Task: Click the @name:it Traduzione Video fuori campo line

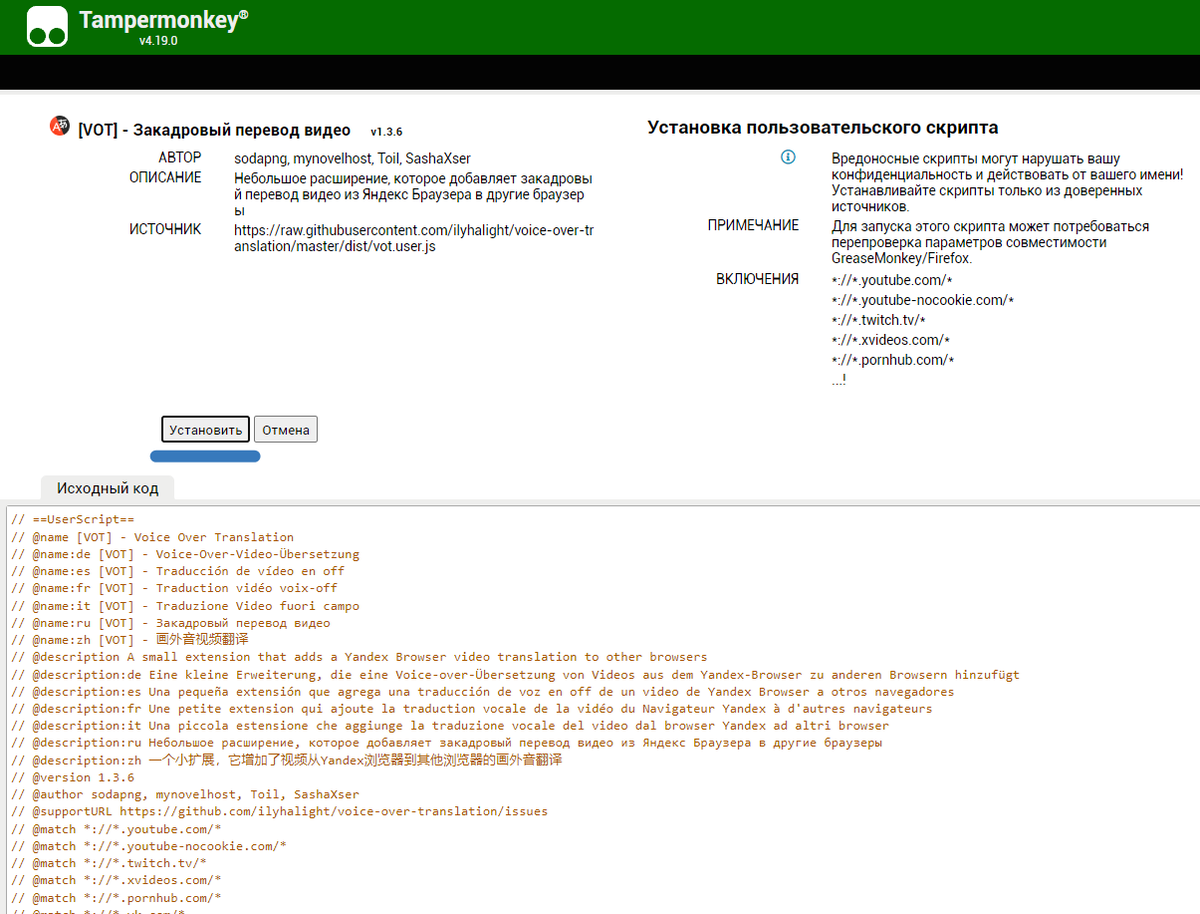Action: pos(185,606)
